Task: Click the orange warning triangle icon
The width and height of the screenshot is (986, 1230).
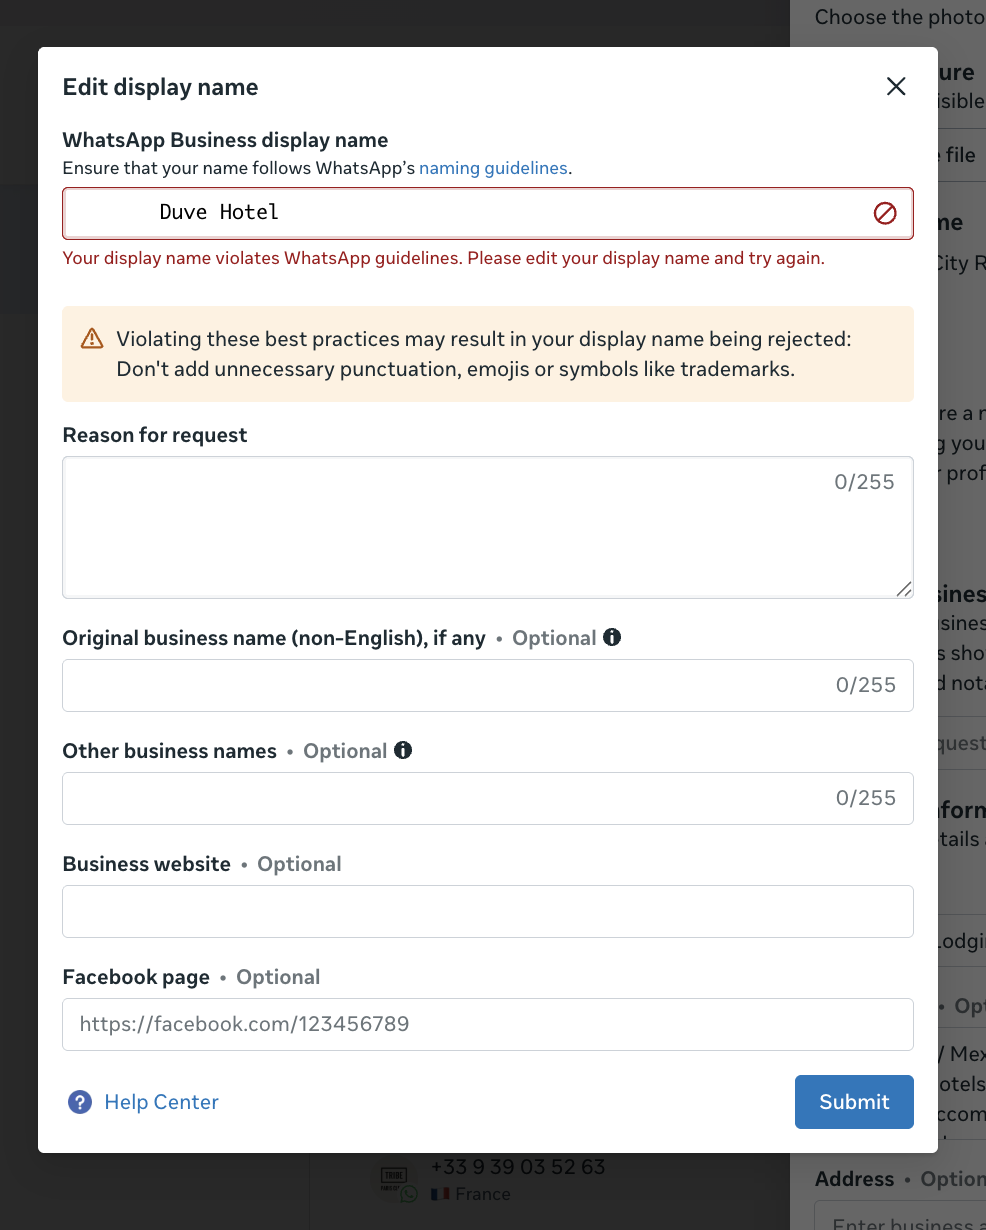Action: point(92,338)
